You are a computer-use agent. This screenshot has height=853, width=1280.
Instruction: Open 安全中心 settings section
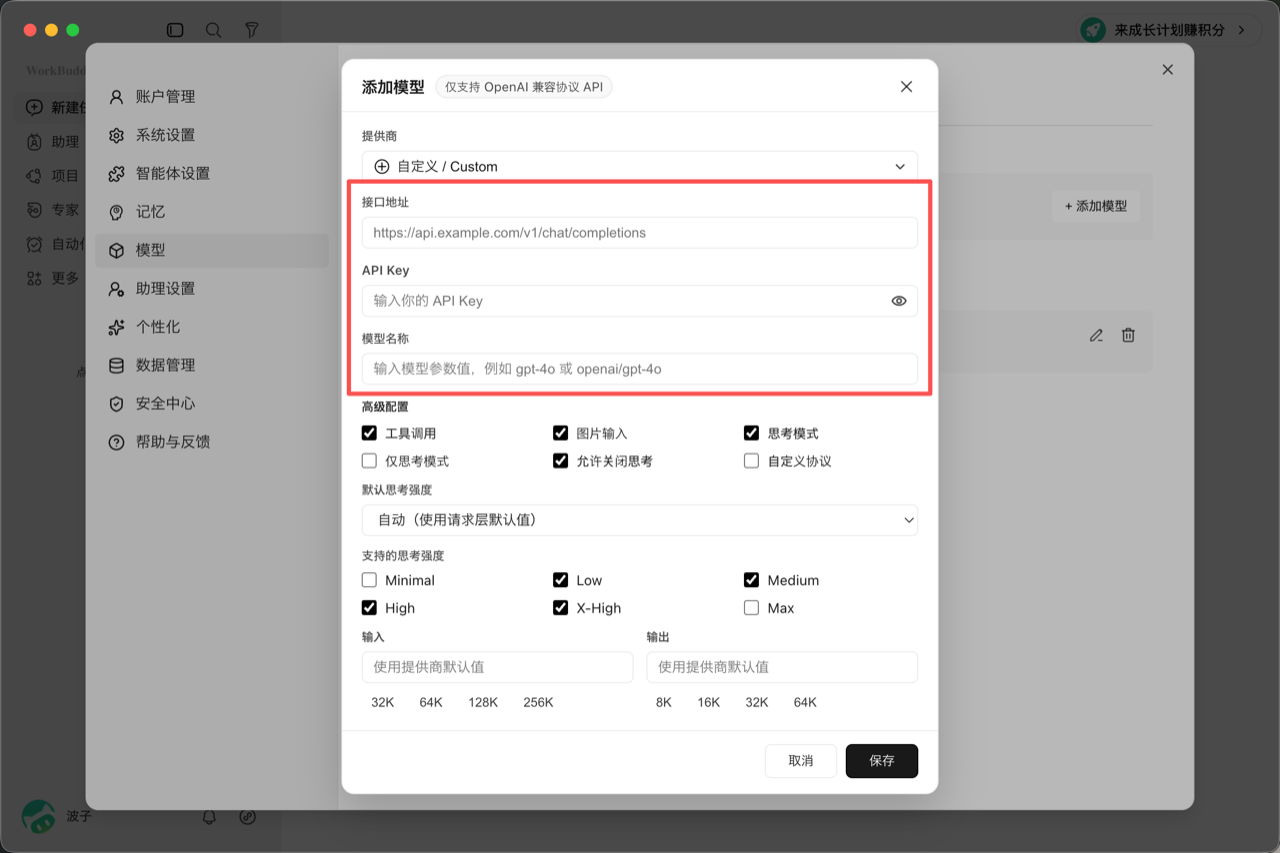tap(211, 403)
